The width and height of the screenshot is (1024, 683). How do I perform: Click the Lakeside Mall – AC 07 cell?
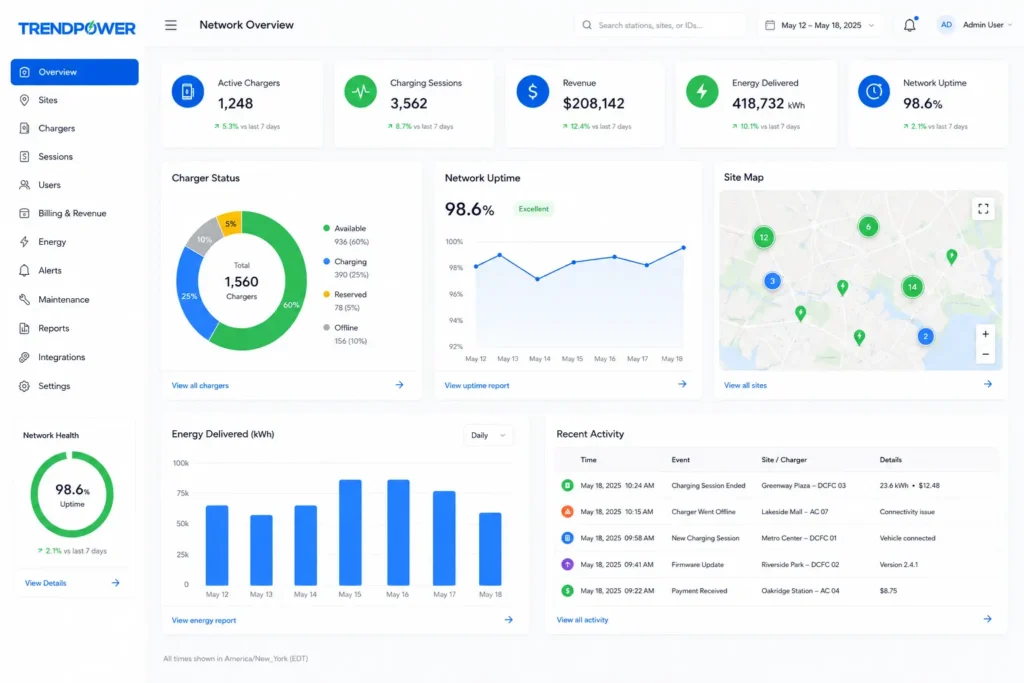click(794, 512)
